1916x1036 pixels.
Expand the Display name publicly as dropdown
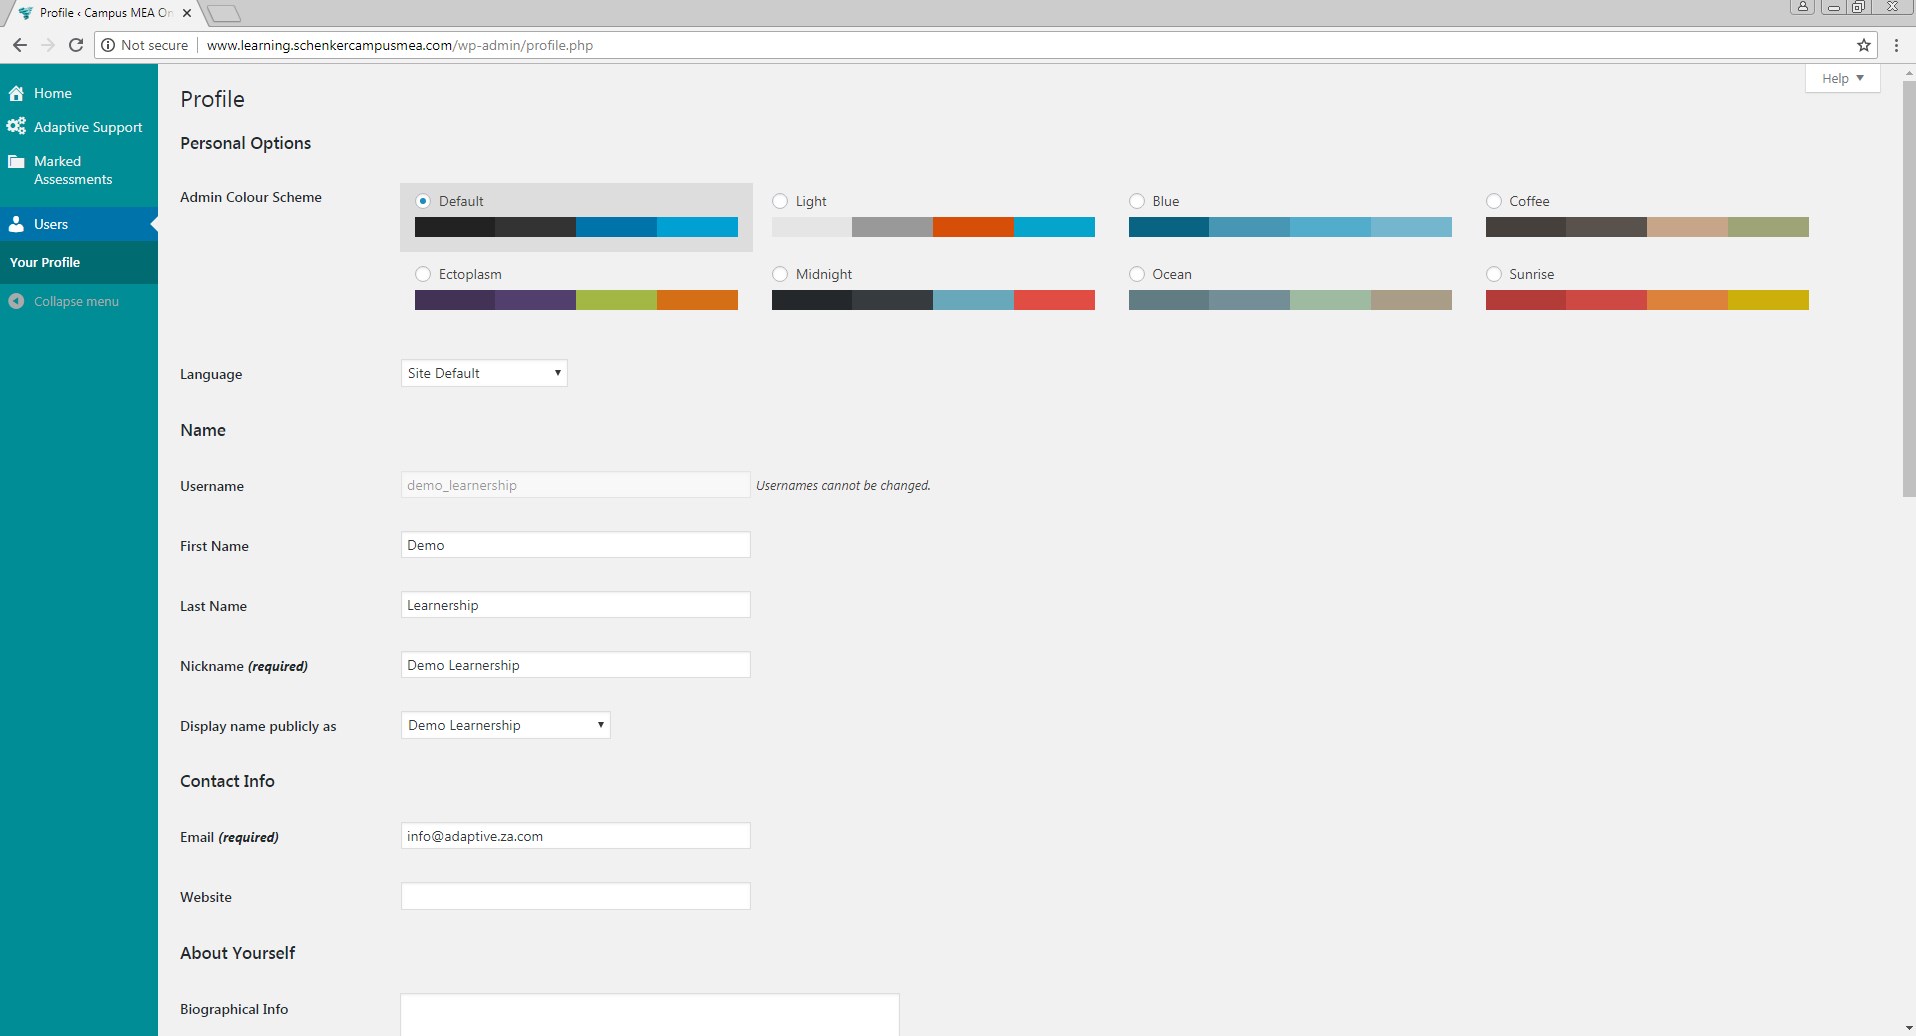[505, 725]
